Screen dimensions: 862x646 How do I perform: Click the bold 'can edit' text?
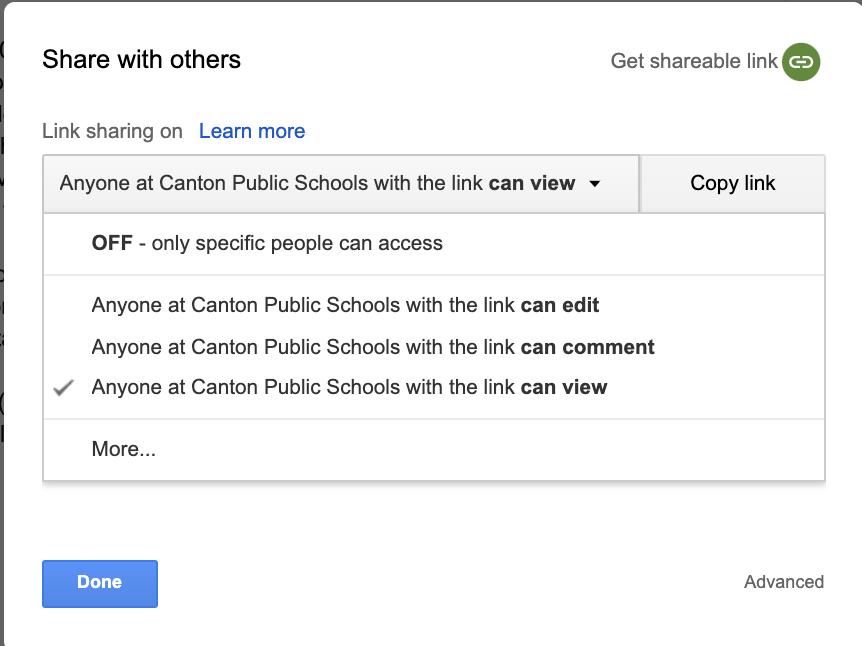[x=560, y=305]
